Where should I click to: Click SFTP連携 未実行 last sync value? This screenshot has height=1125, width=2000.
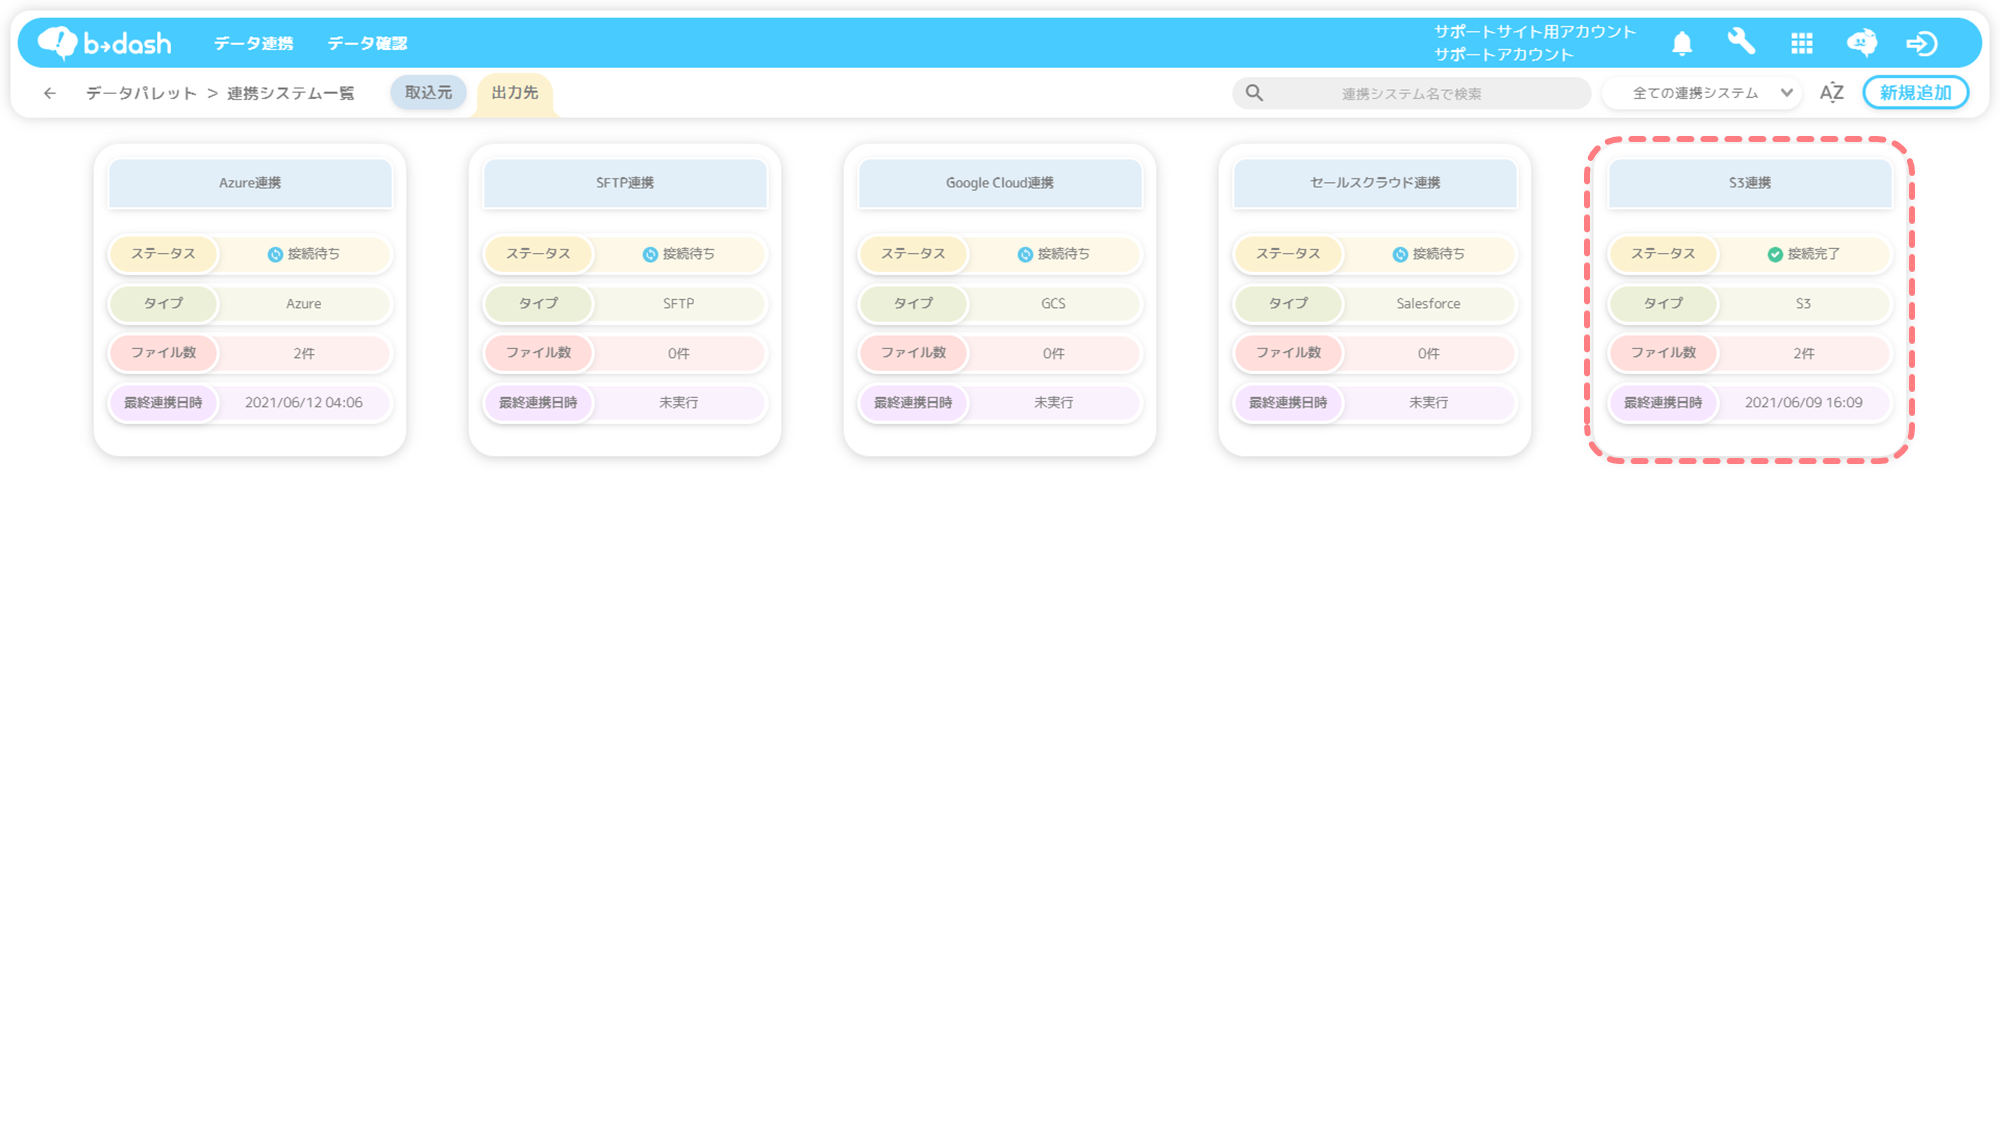[678, 403]
